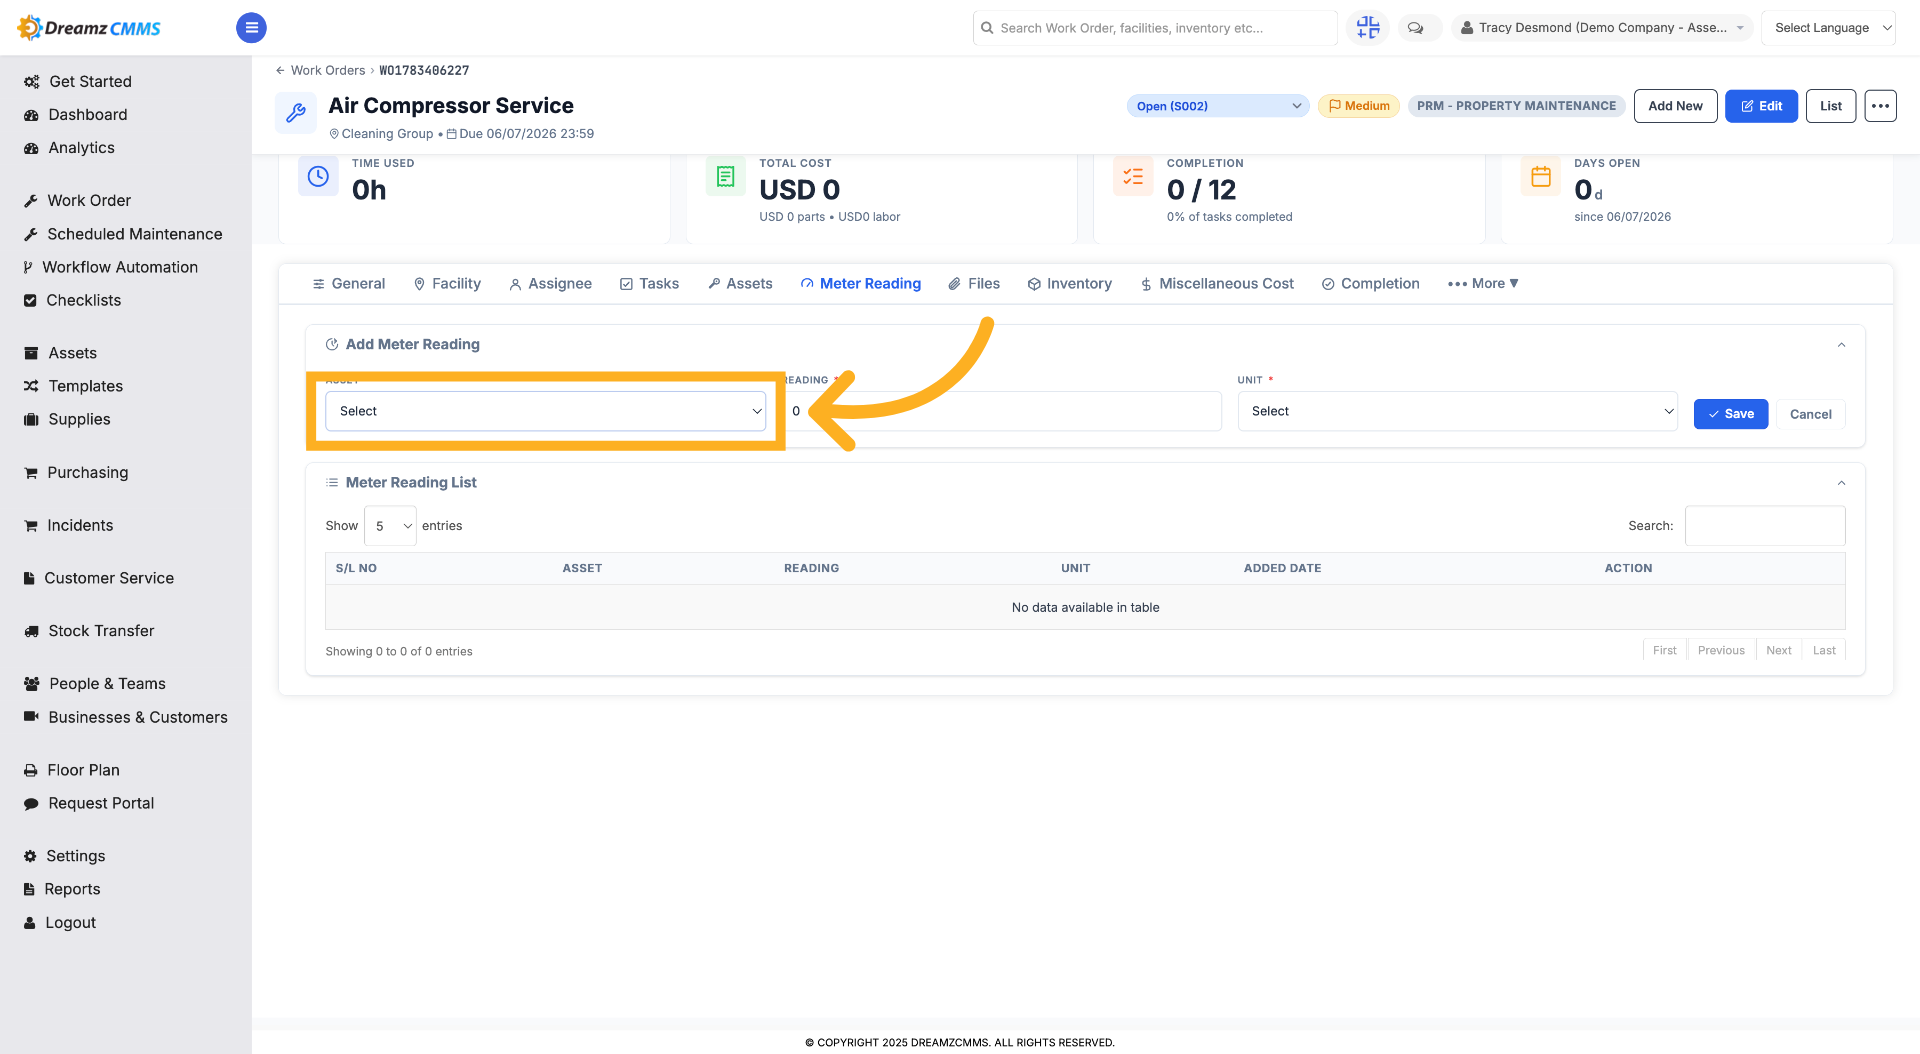Switch to the Miscellaneous Cost tab
Screen dimensions: 1920x1054
pos(1217,284)
